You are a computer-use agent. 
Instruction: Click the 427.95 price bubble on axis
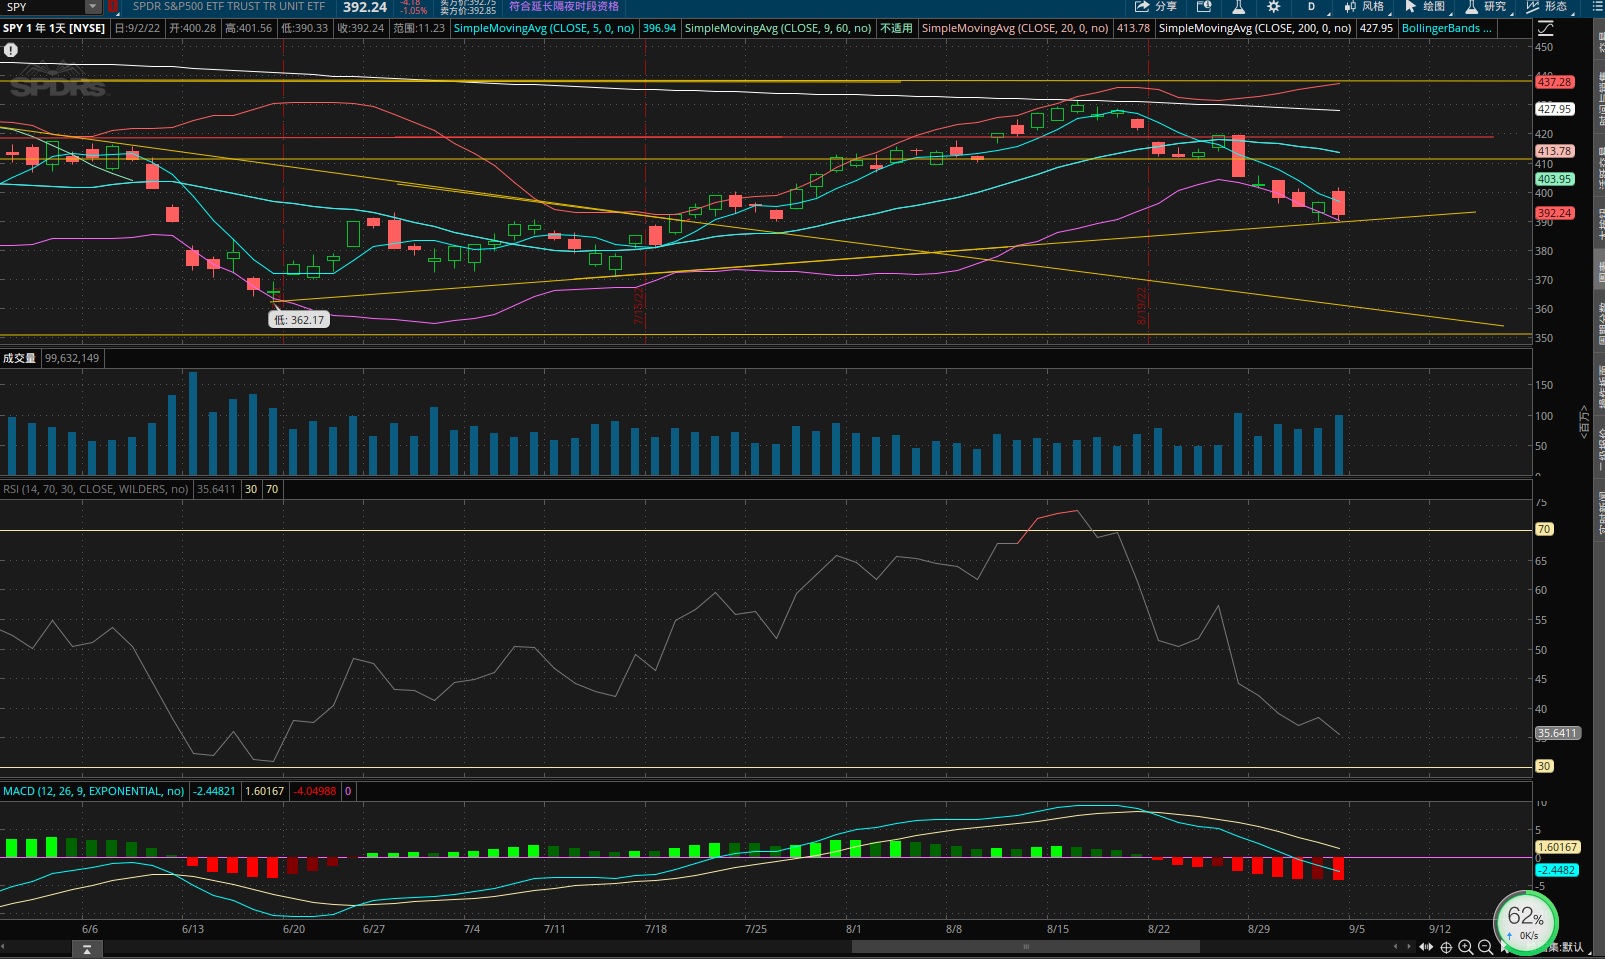click(x=1555, y=109)
